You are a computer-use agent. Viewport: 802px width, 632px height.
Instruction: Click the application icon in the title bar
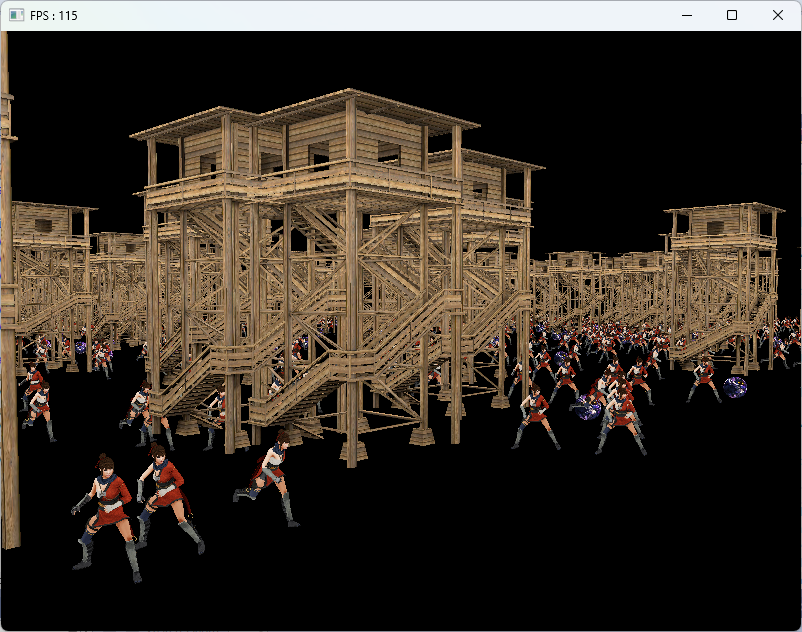coord(16,15)
